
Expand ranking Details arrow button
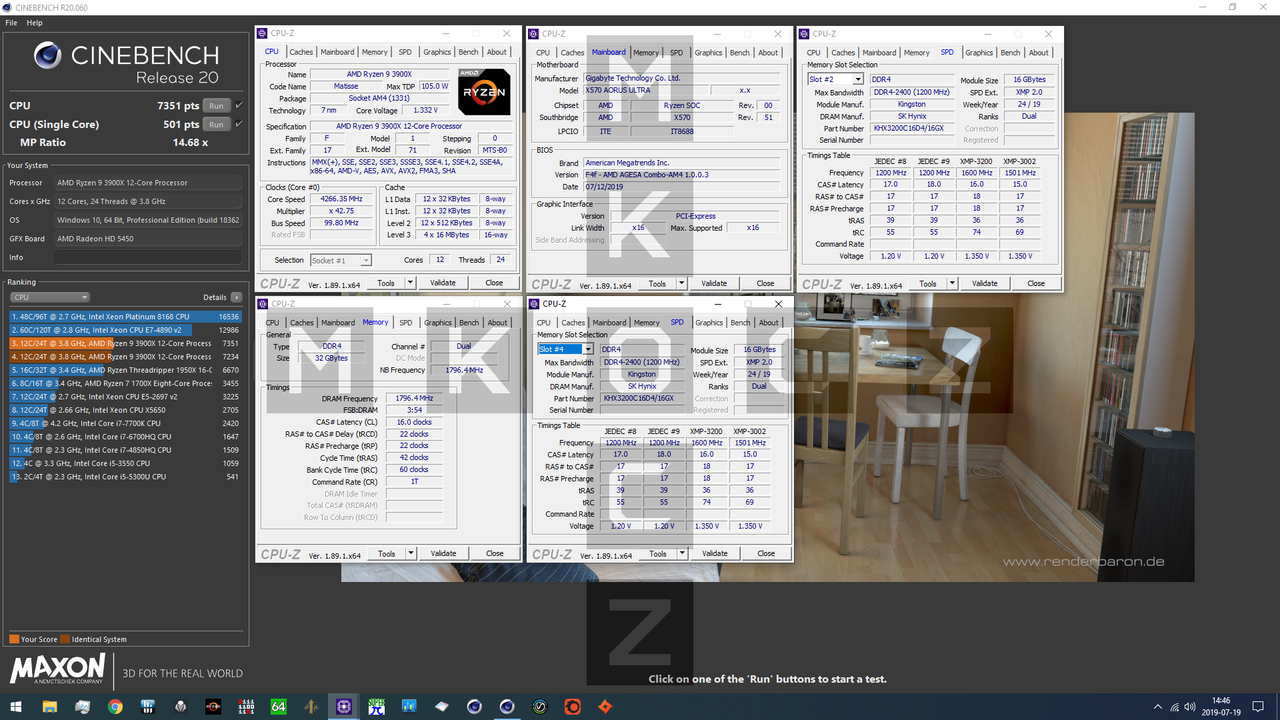pos(236,297)
